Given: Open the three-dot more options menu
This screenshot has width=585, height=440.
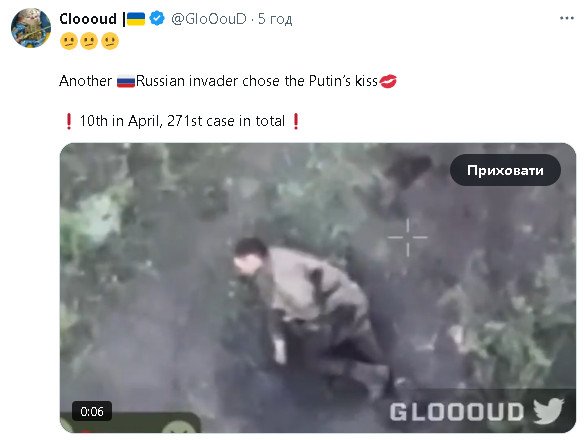Looking at the screenshot, I should [566, 18].
